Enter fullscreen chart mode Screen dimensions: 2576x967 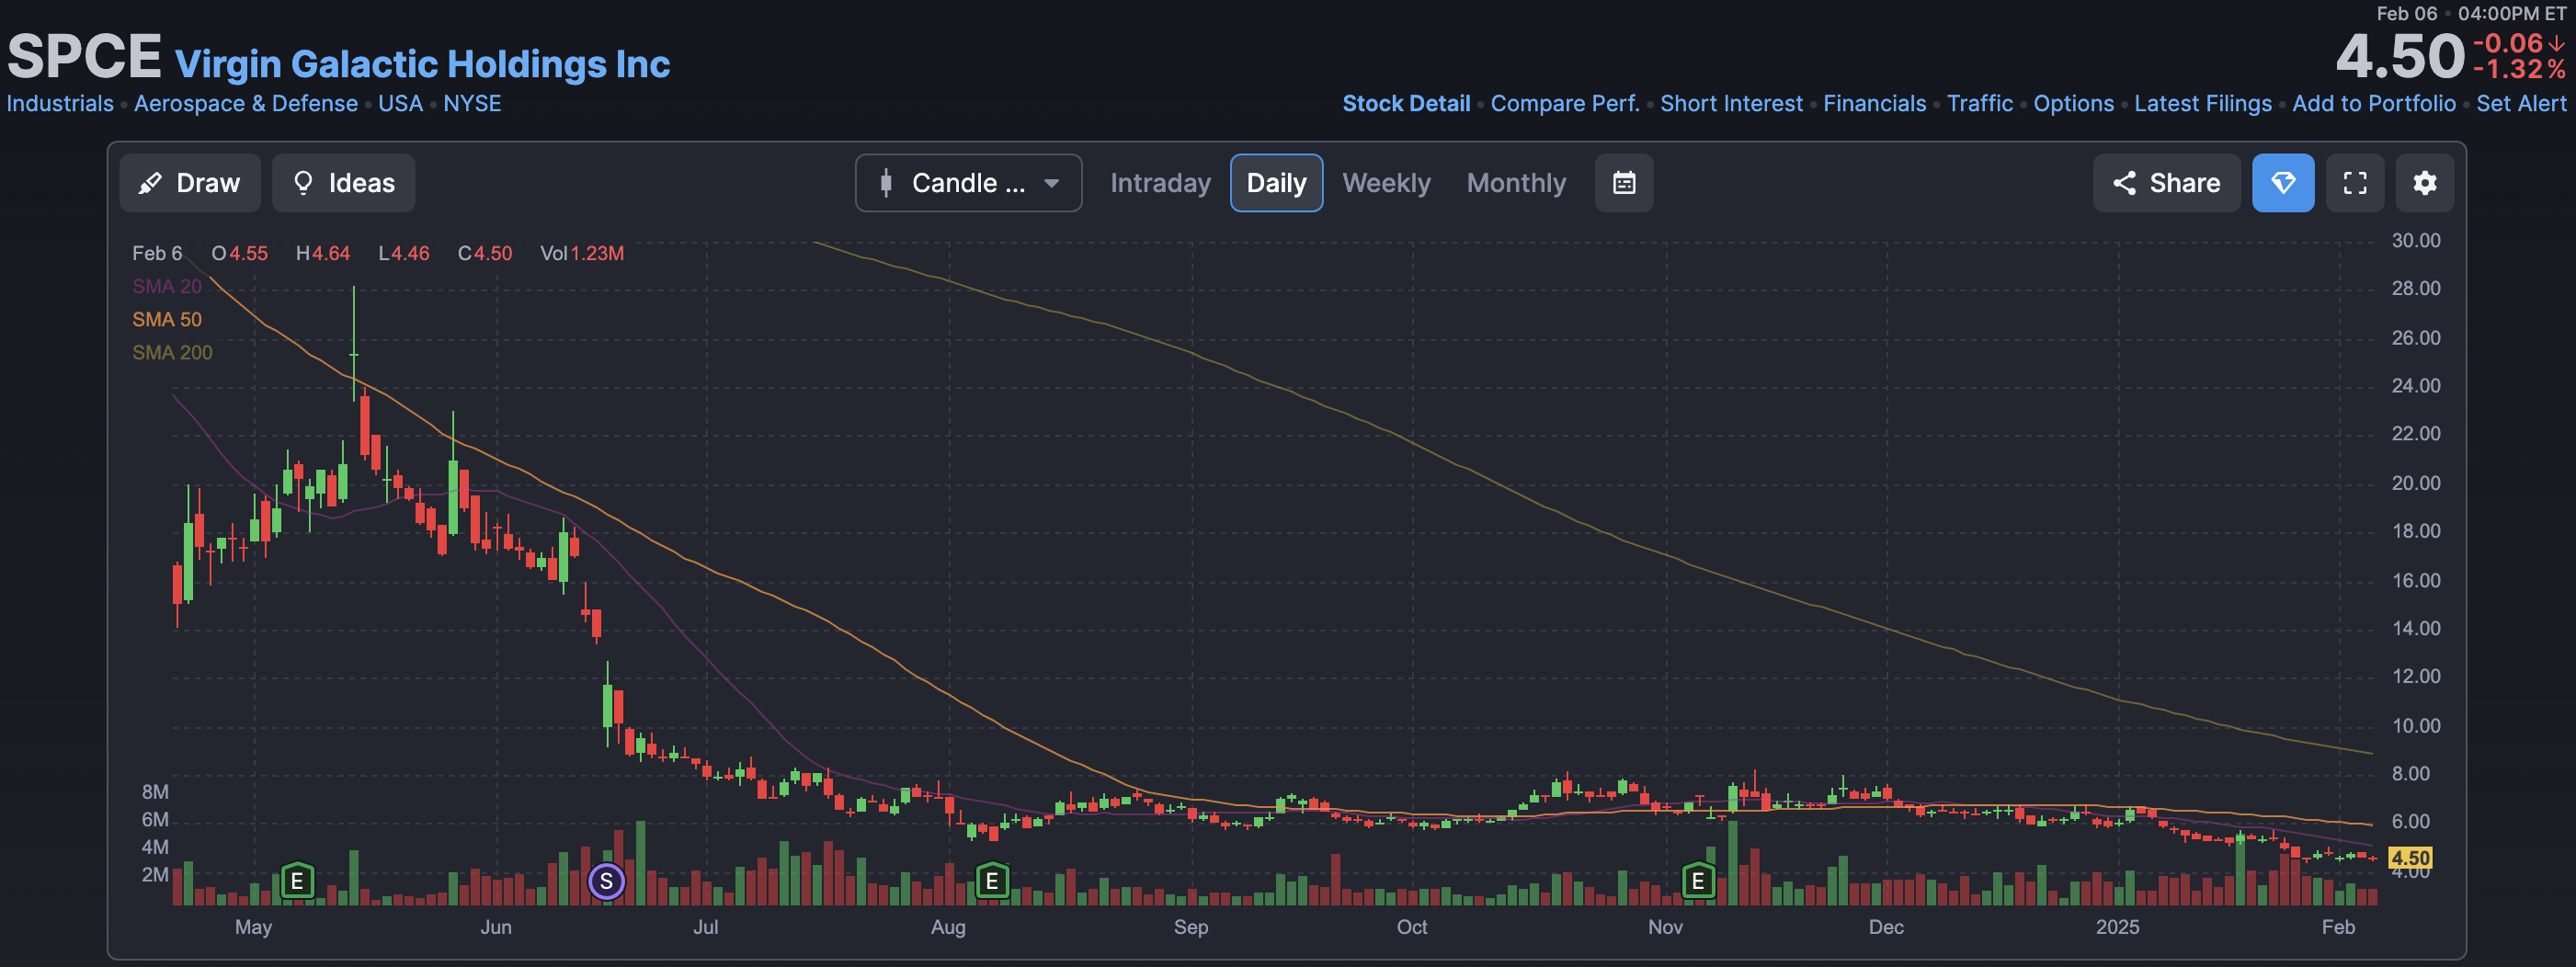2355,183
